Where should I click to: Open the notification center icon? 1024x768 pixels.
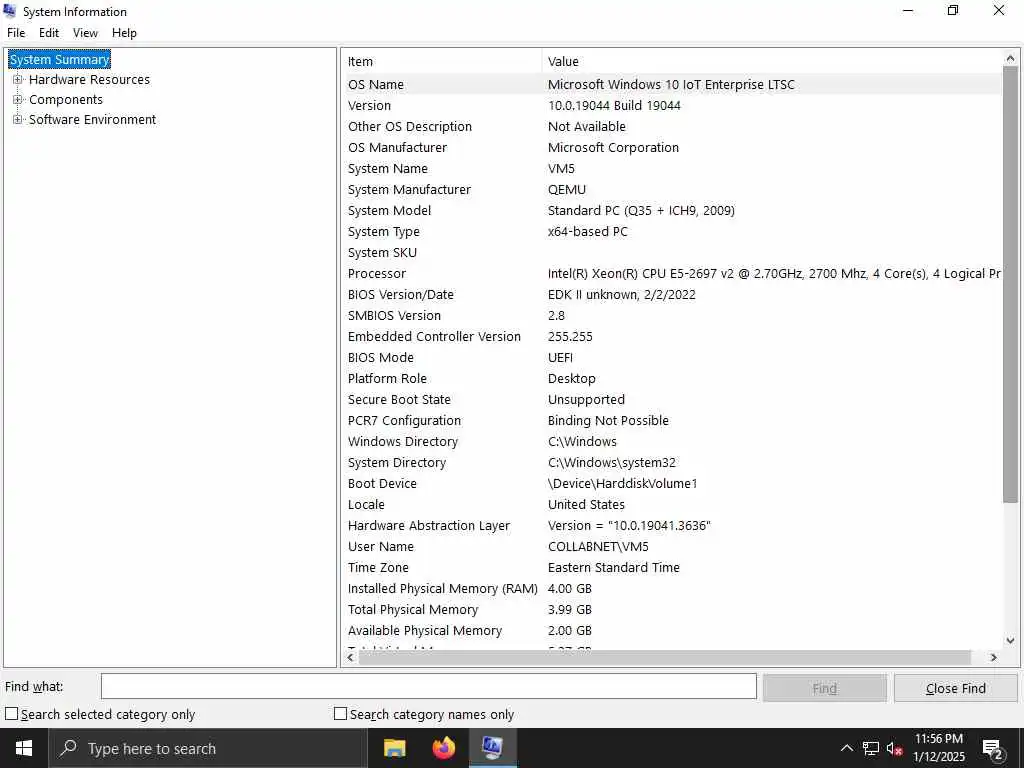993,748
